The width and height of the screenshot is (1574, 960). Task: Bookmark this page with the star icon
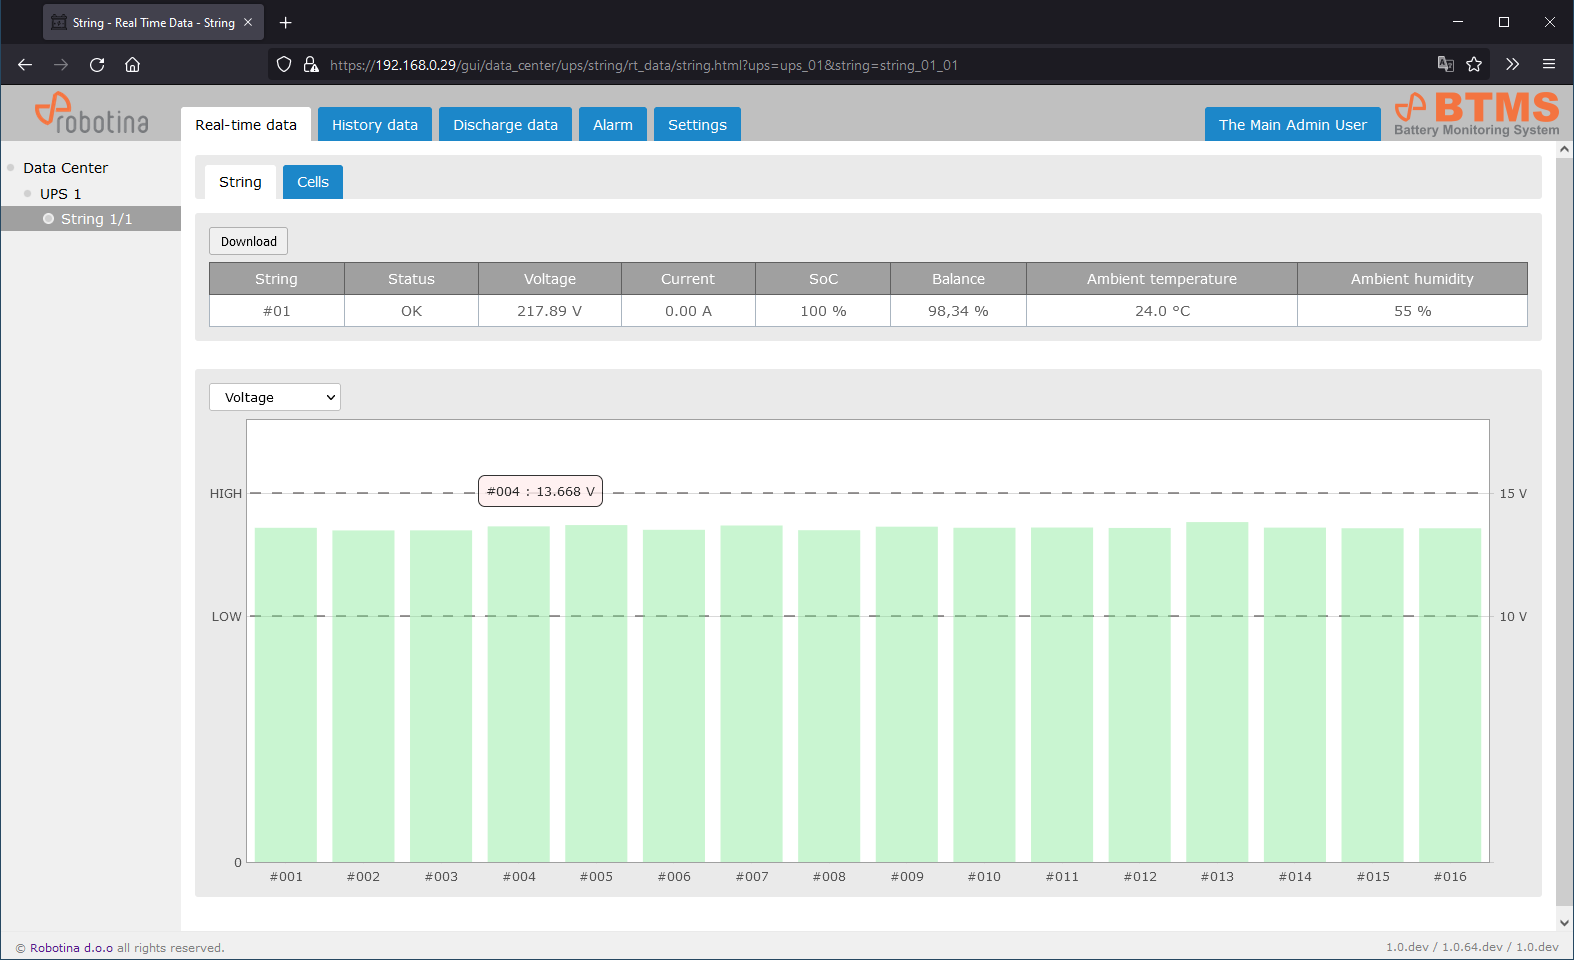pos(1474,65)
